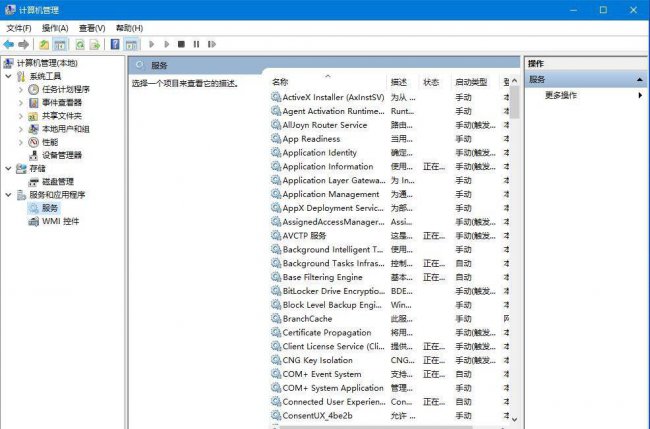This screenshot has width=650, height=429.
Task: Click the Refresh toolbar icon
Action: coord(80,44)
